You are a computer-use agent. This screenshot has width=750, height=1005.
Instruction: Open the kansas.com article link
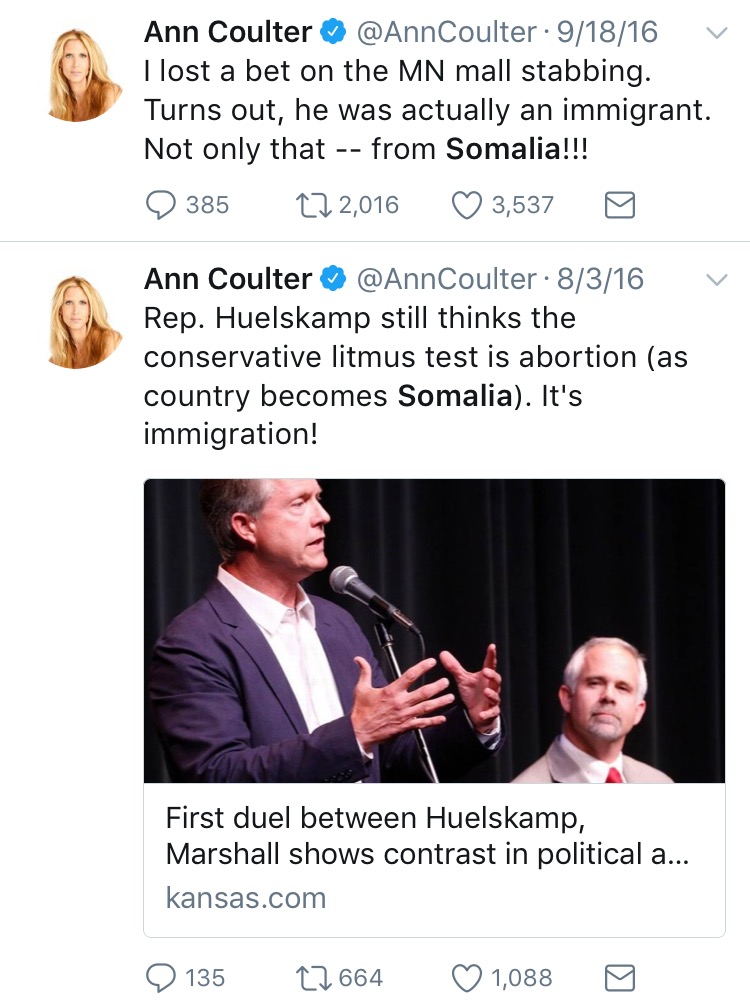pos(246,897)
